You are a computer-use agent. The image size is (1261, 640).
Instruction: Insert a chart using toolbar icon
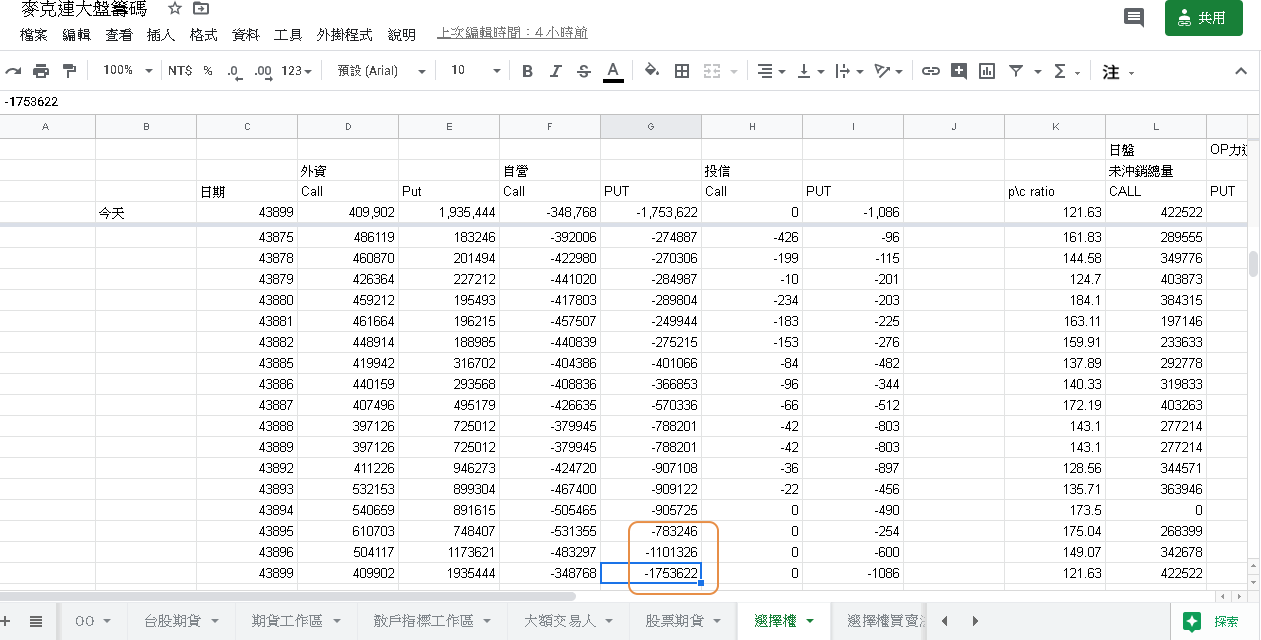987,71
